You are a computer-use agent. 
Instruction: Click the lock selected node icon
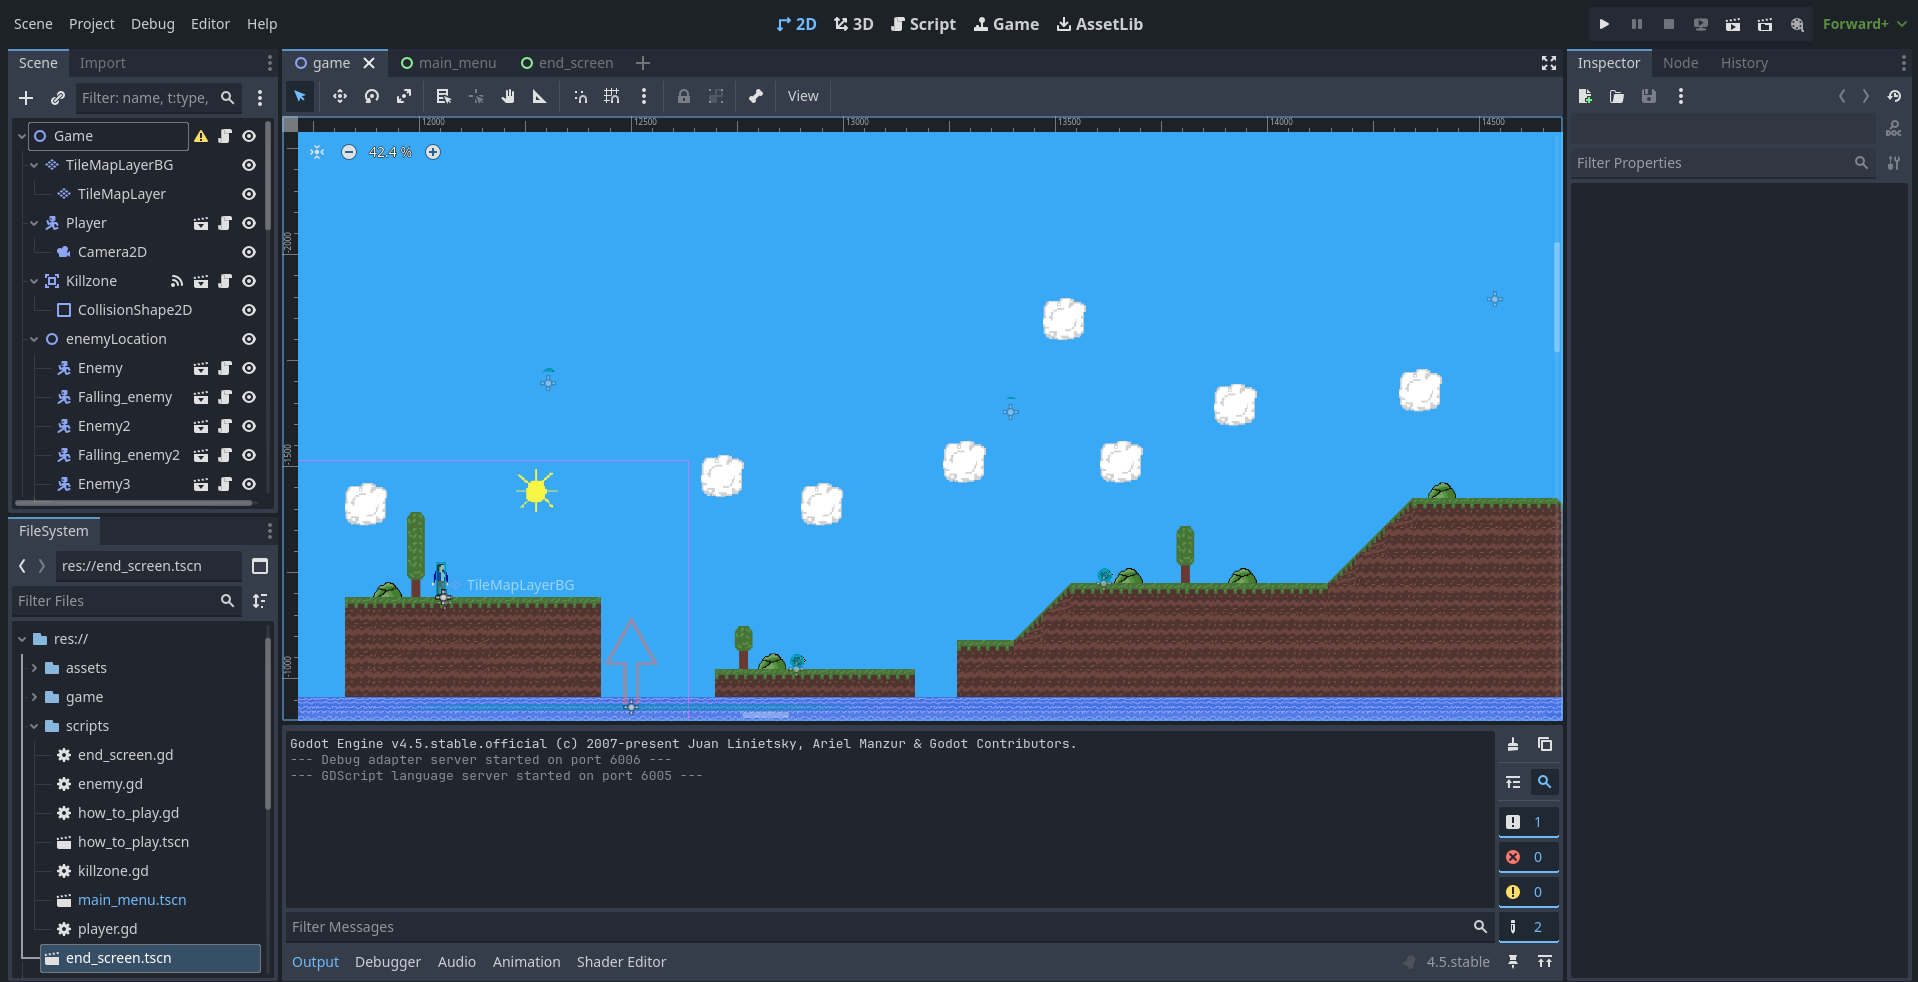pyautogui.click(x=684, y=97)
